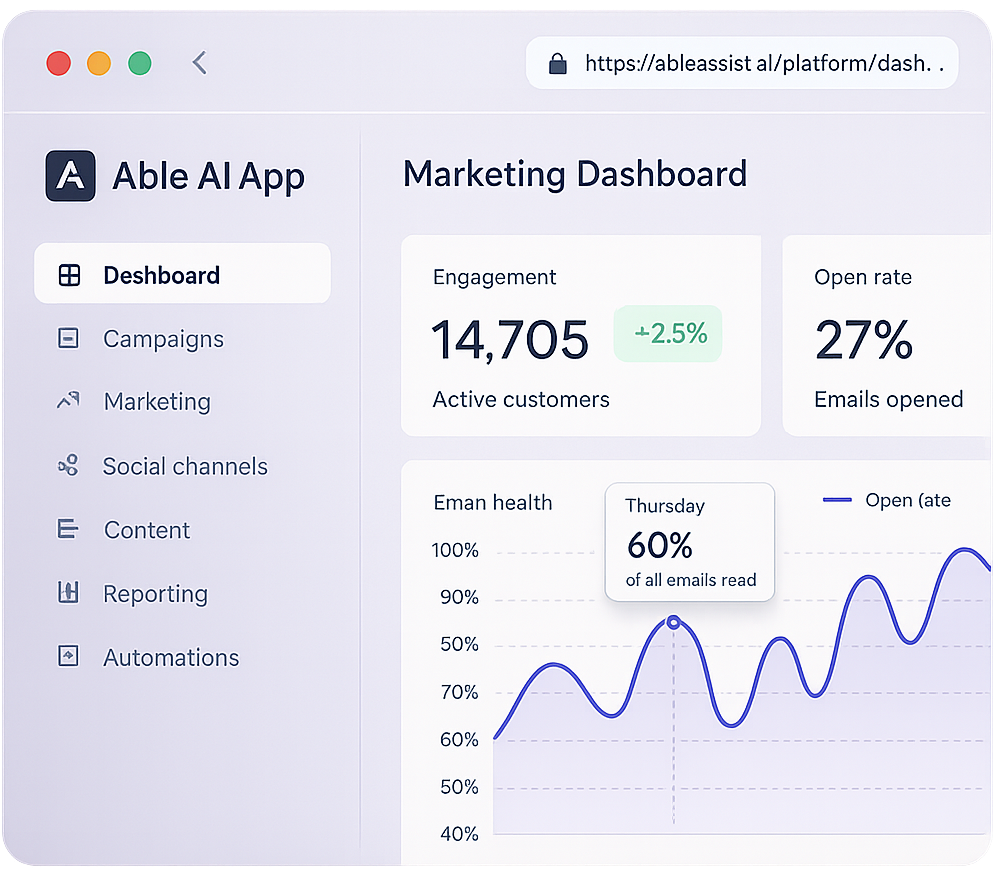Viewport: 993px width, 869px height.
Task: Navigate to Automations page
Action: tap(171, 658)
